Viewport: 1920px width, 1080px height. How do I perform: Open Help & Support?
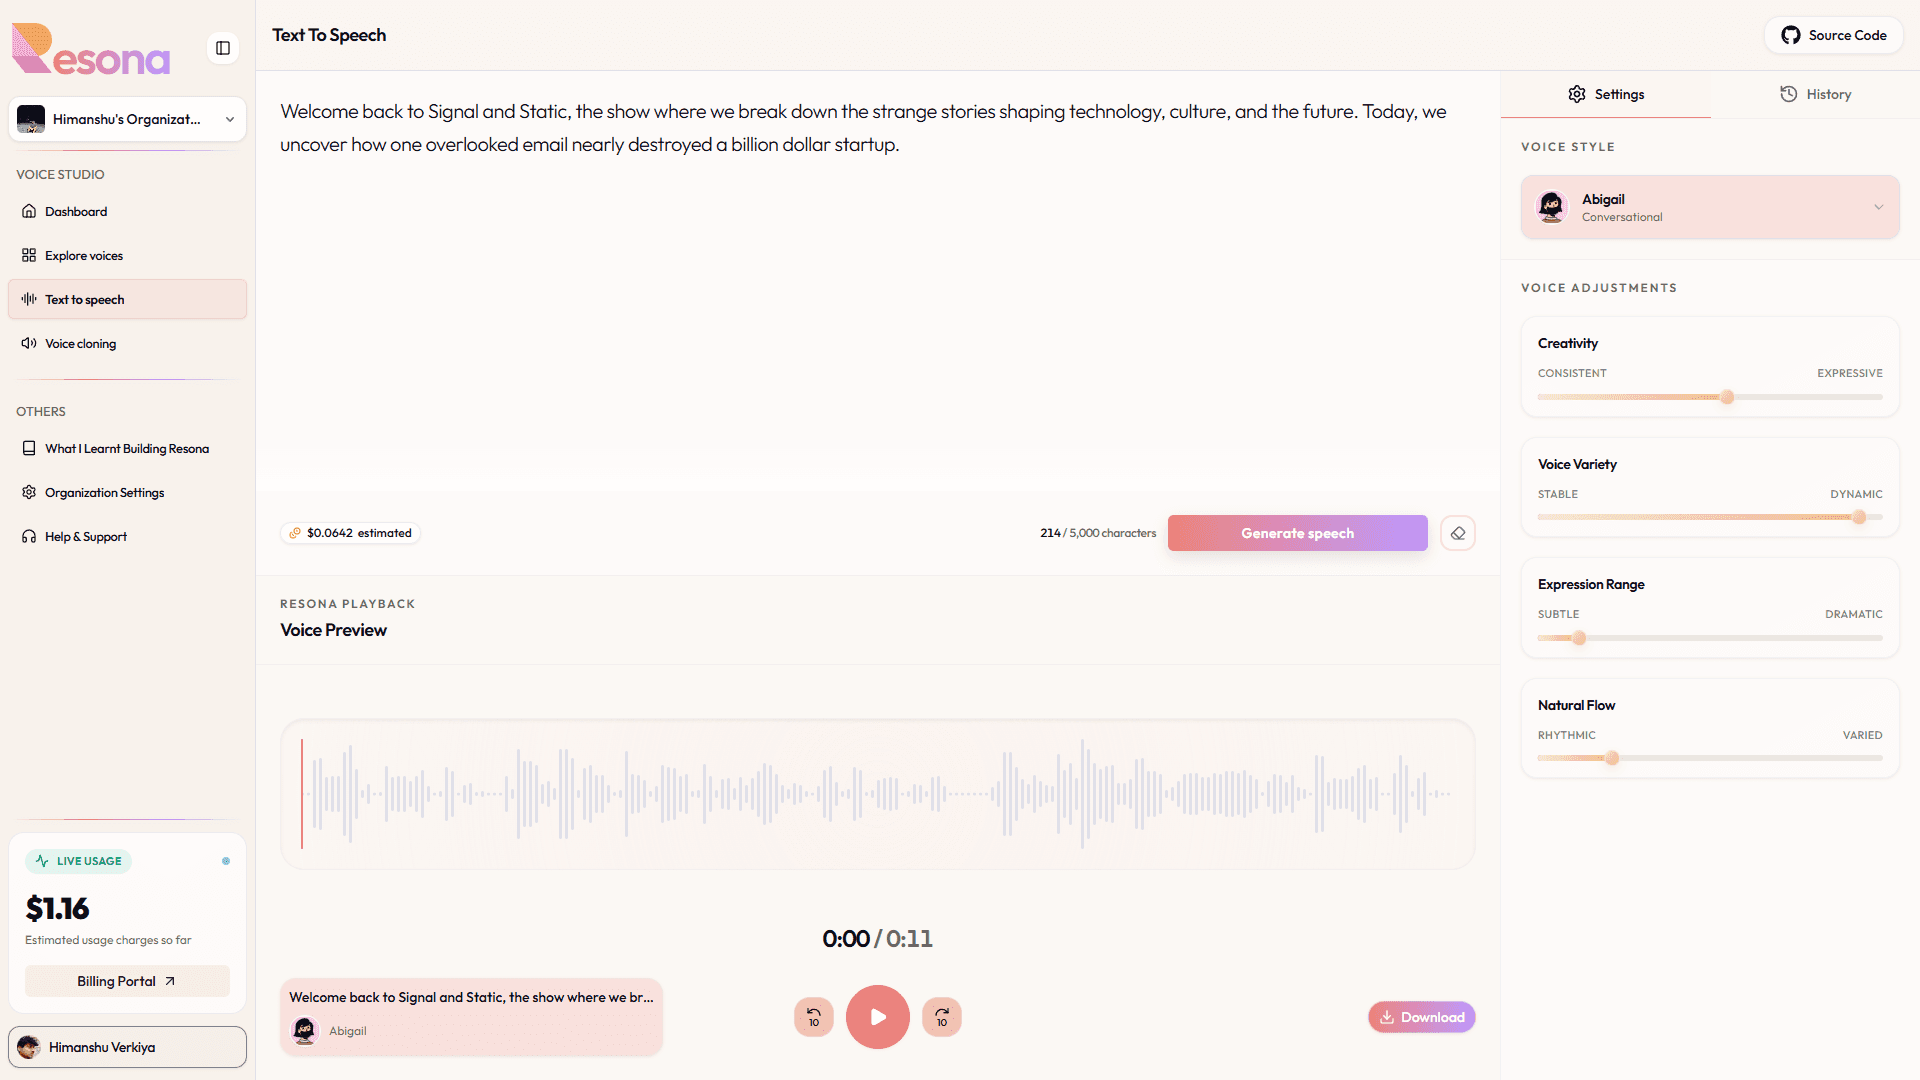tap(127, 536)
